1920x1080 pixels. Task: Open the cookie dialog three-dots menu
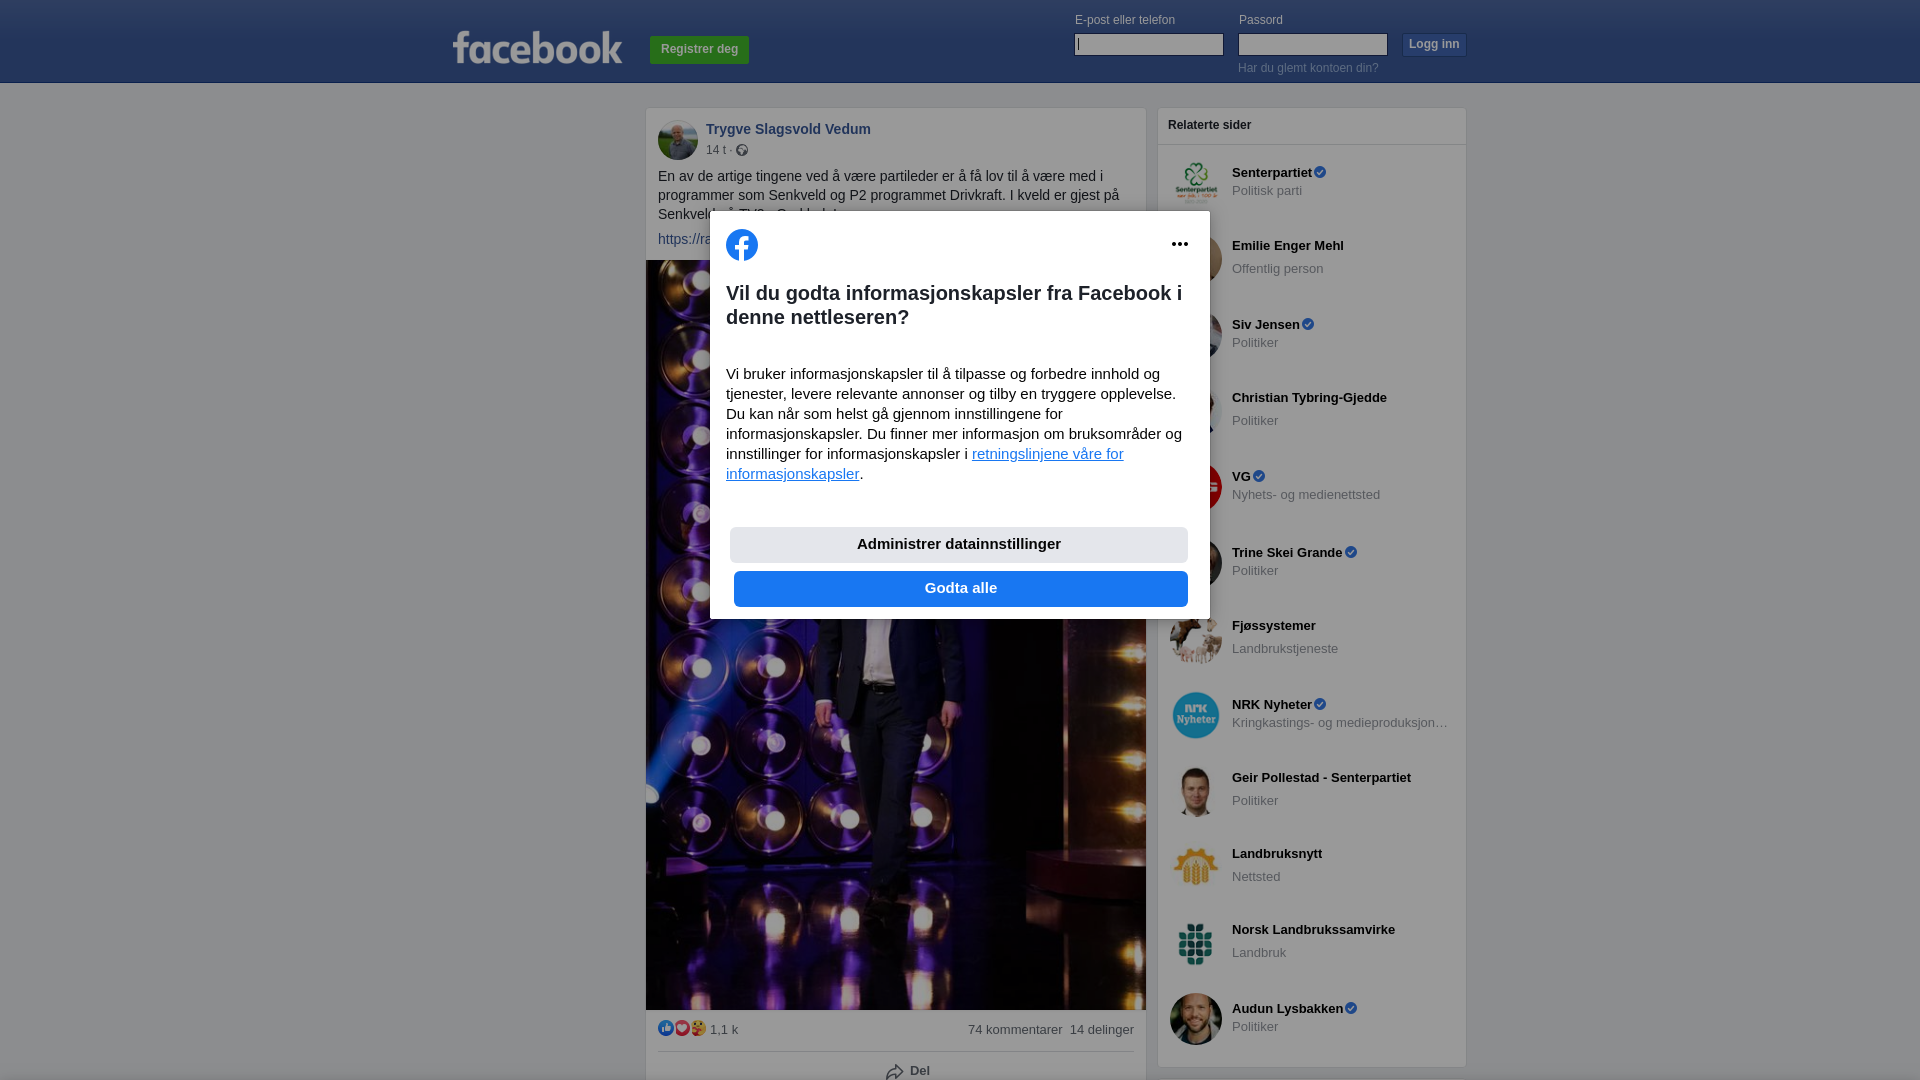click(1180, 244)
